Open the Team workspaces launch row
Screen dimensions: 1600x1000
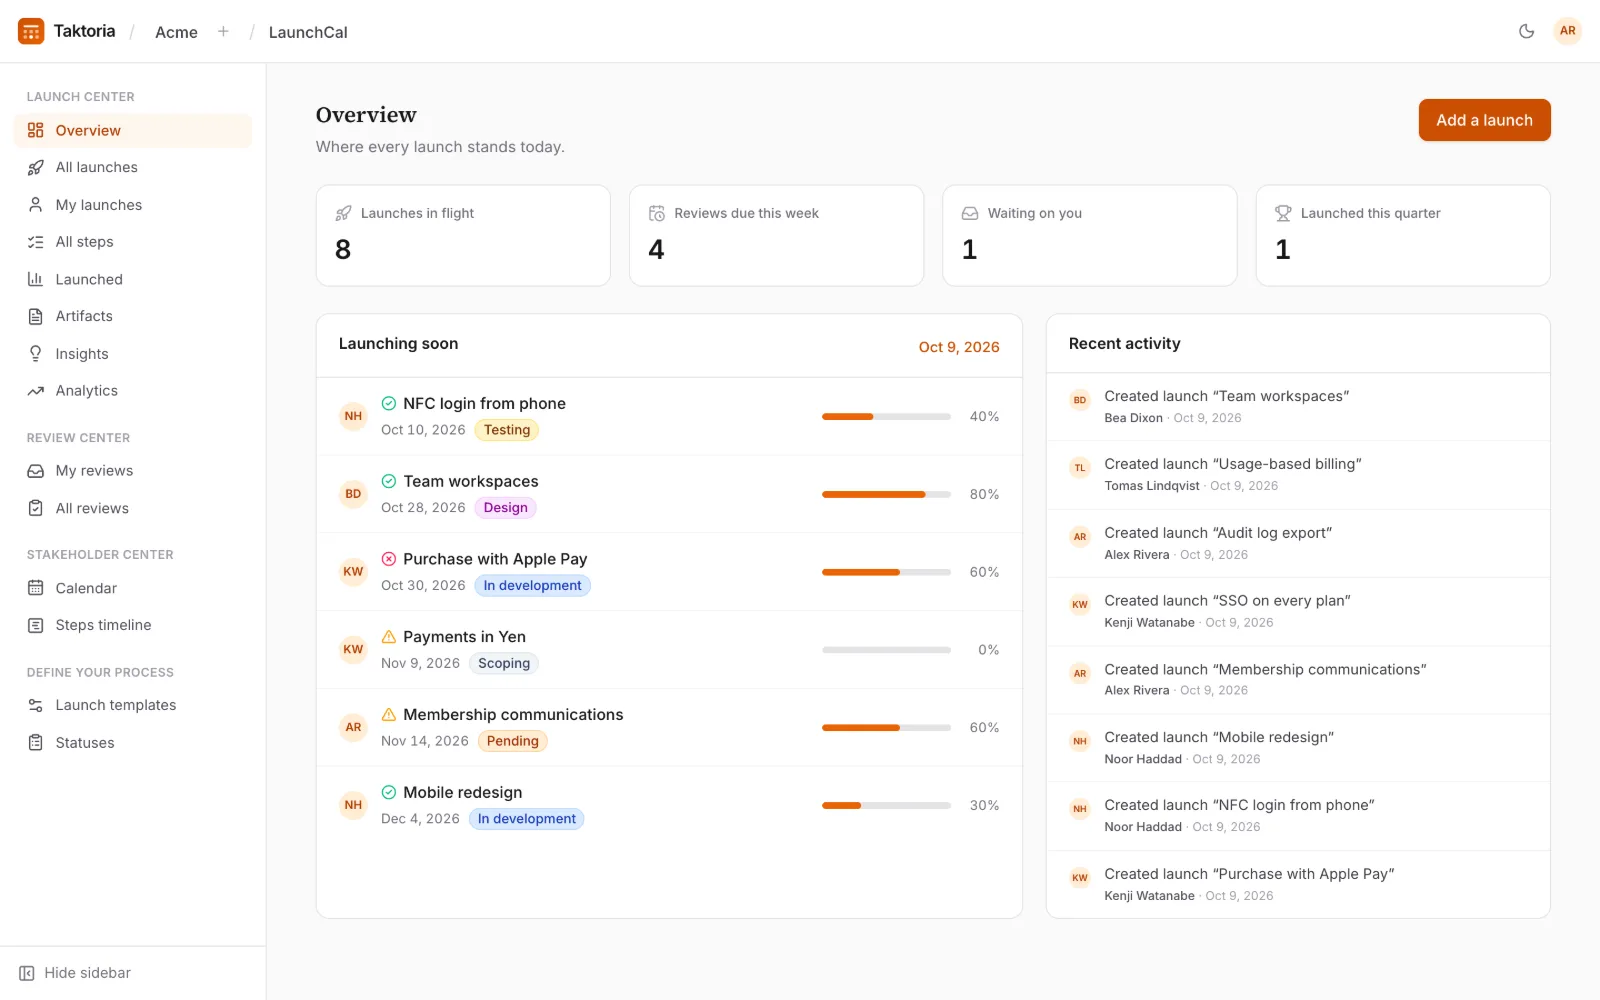tap(669, 494)
